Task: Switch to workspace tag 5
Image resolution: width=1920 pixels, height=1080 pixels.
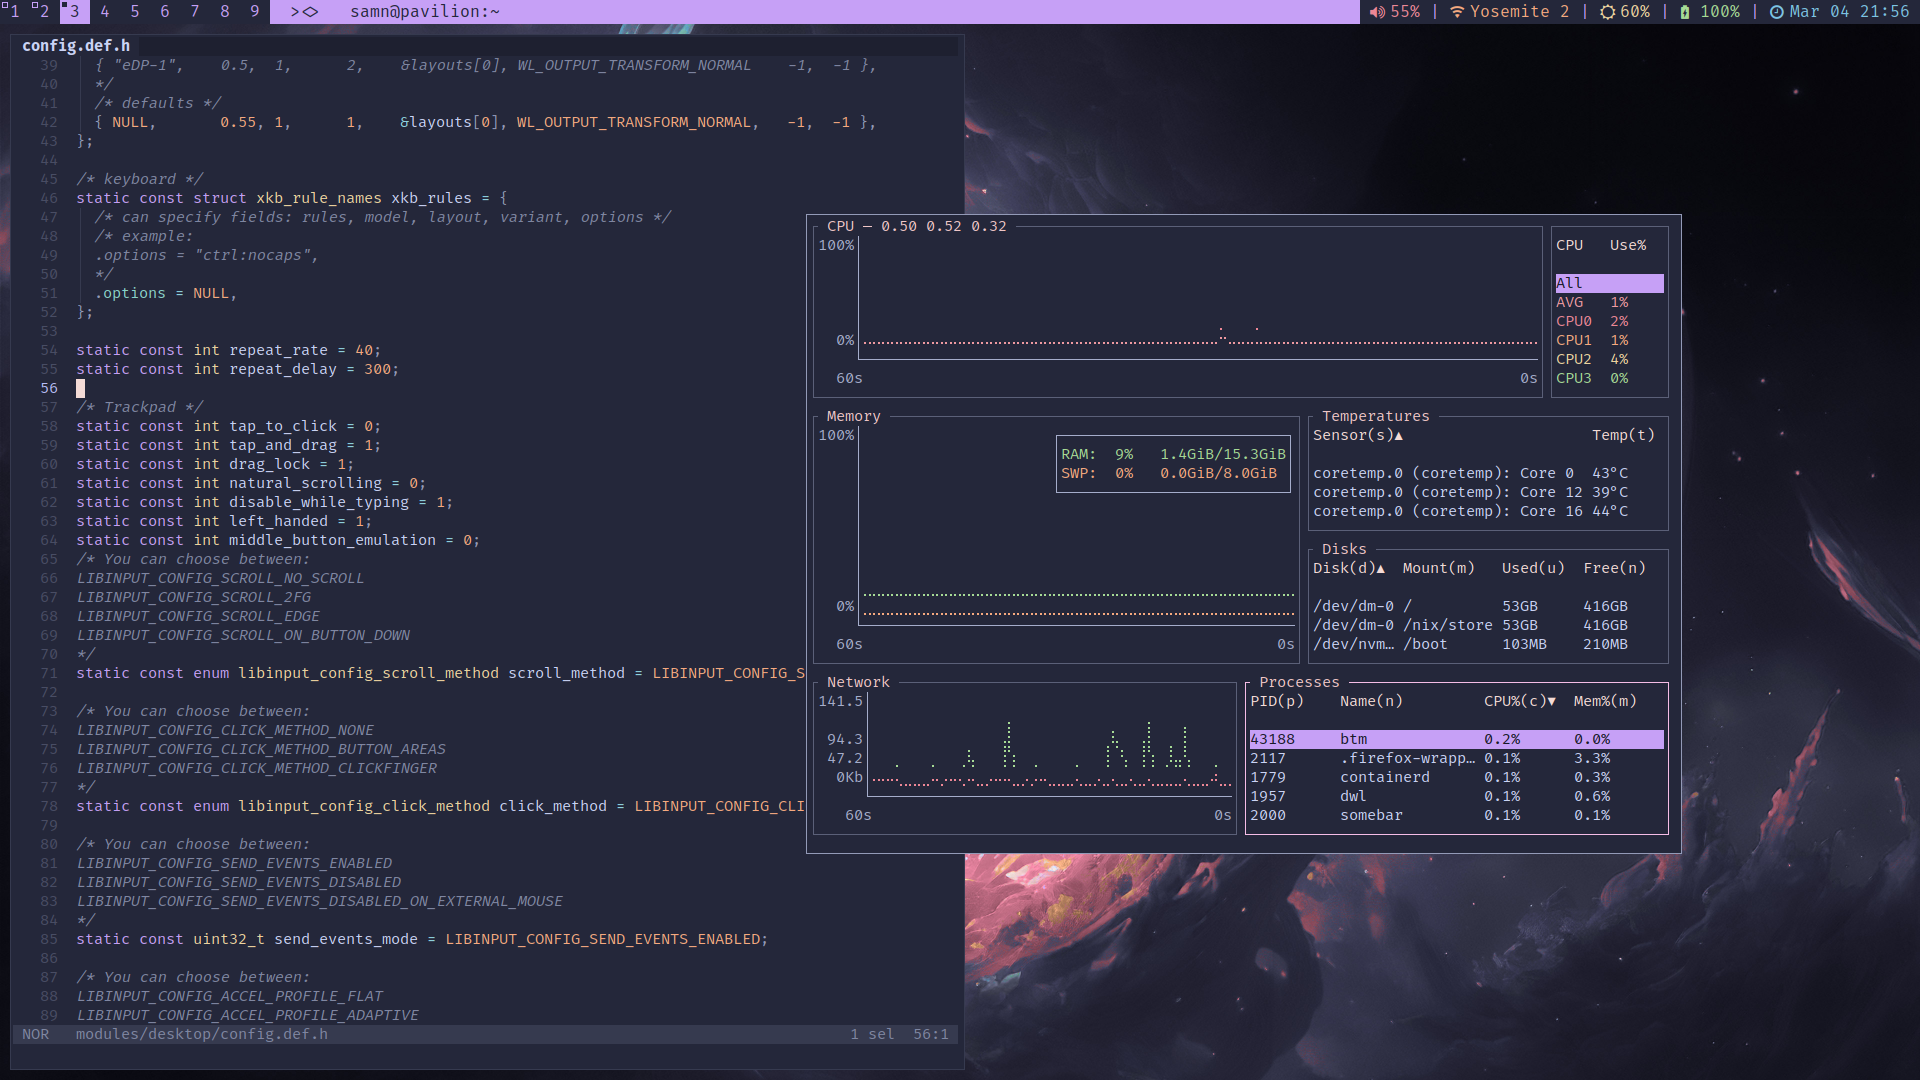Action: click(x=135, y=12)
